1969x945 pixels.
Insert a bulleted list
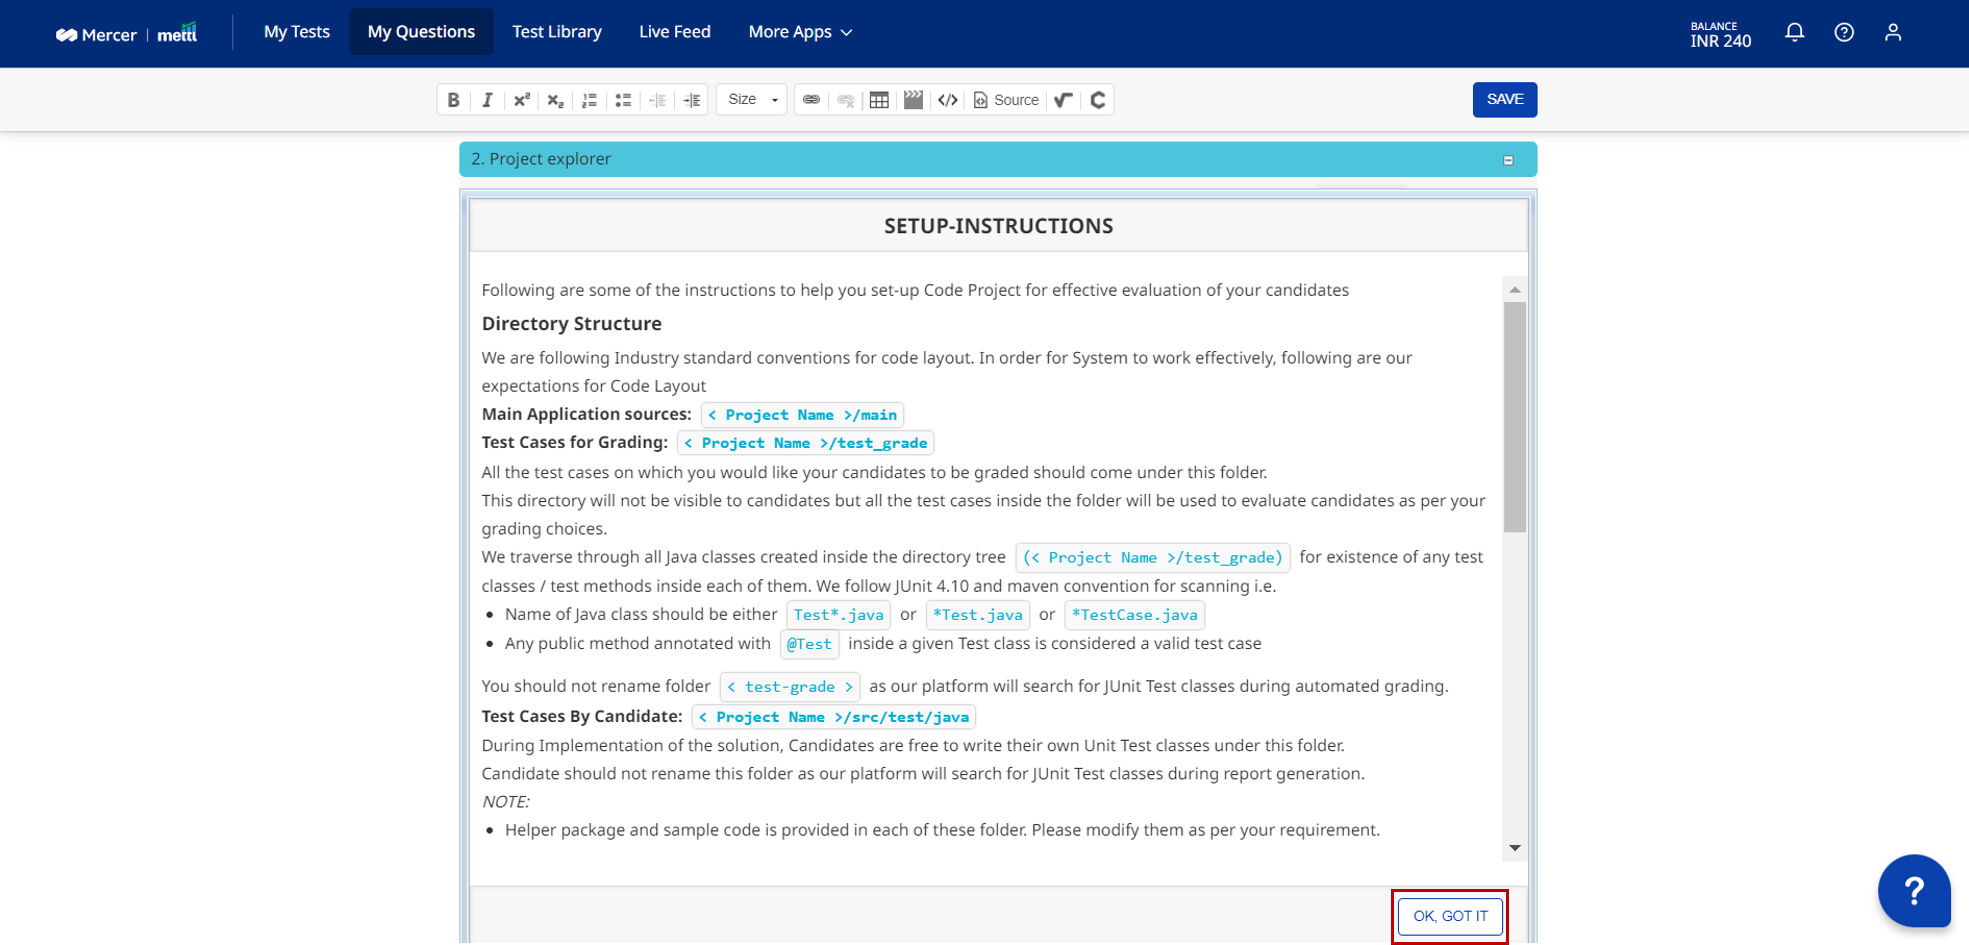(624, 100)
